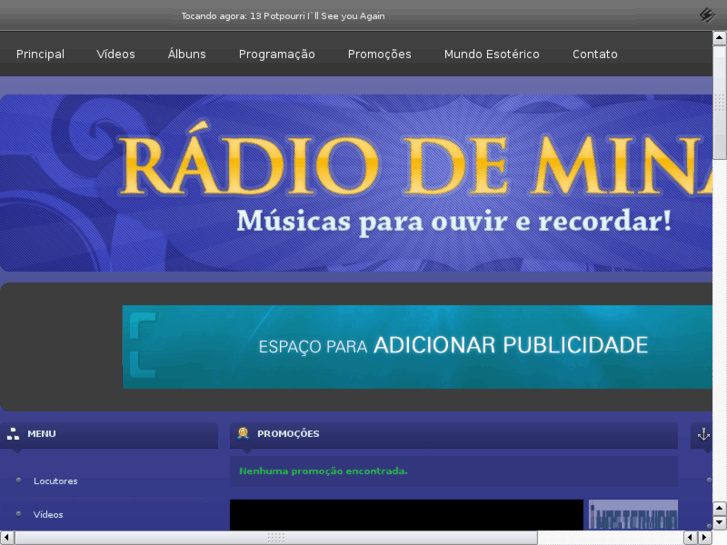This screenshot has height=545, width=727.
Task: Open Vídeos in the side menu
Action: 48,514
